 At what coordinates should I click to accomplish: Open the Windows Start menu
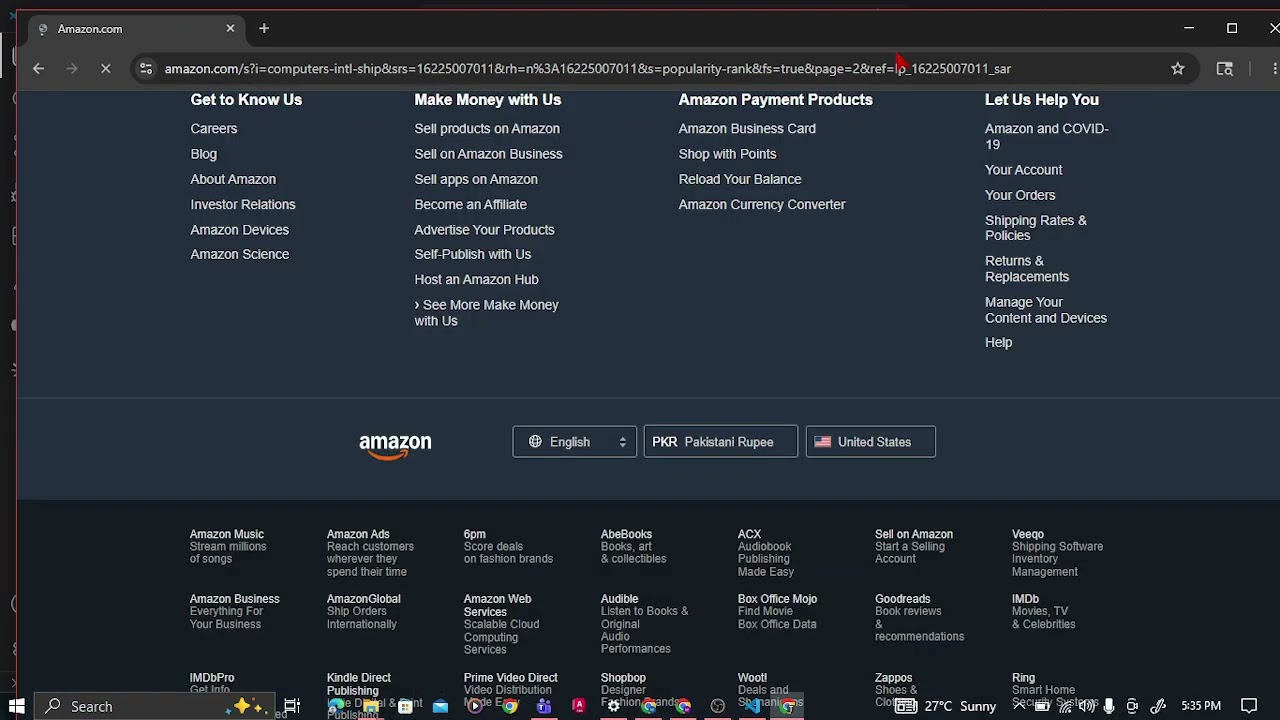[16, 706]
